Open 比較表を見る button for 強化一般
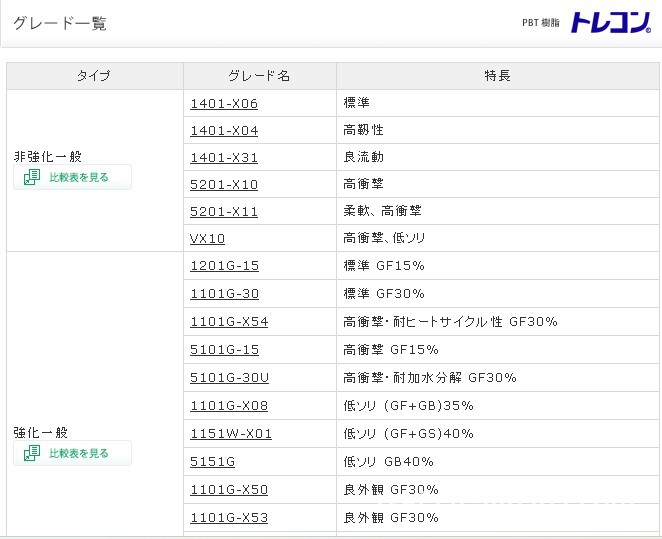 pos(78,454)
